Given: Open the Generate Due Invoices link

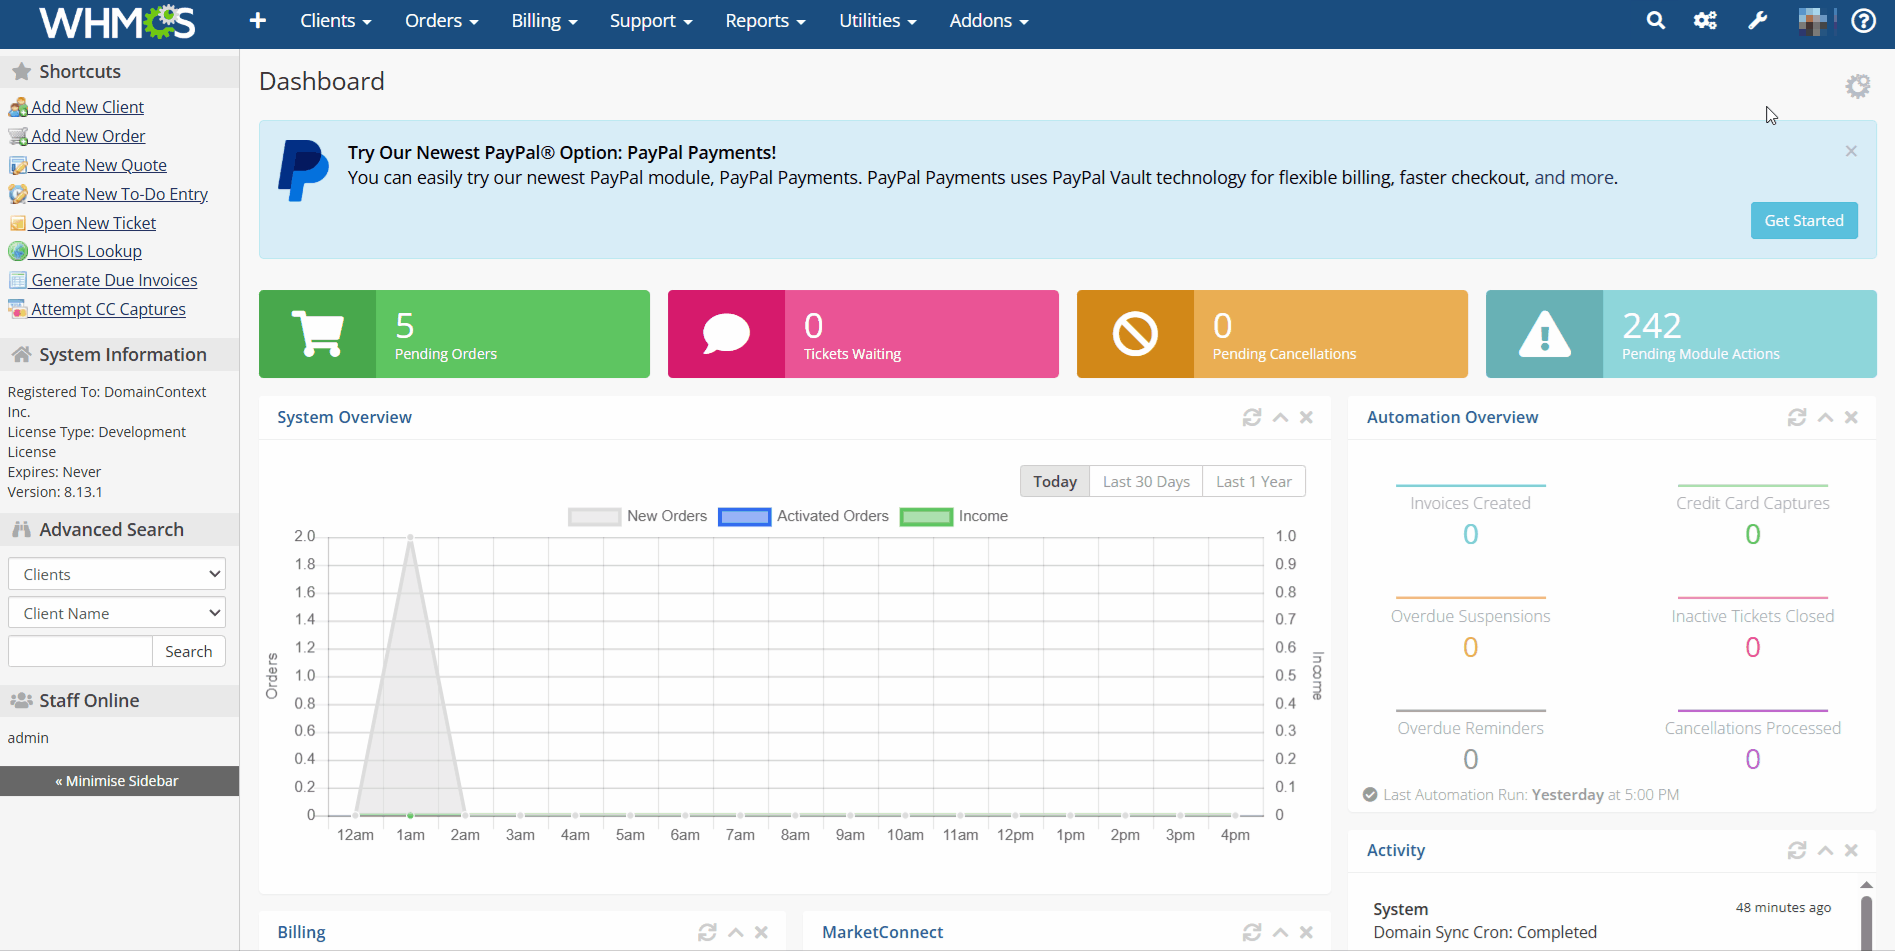Looking at the screenshot, I should coord(114,281).
